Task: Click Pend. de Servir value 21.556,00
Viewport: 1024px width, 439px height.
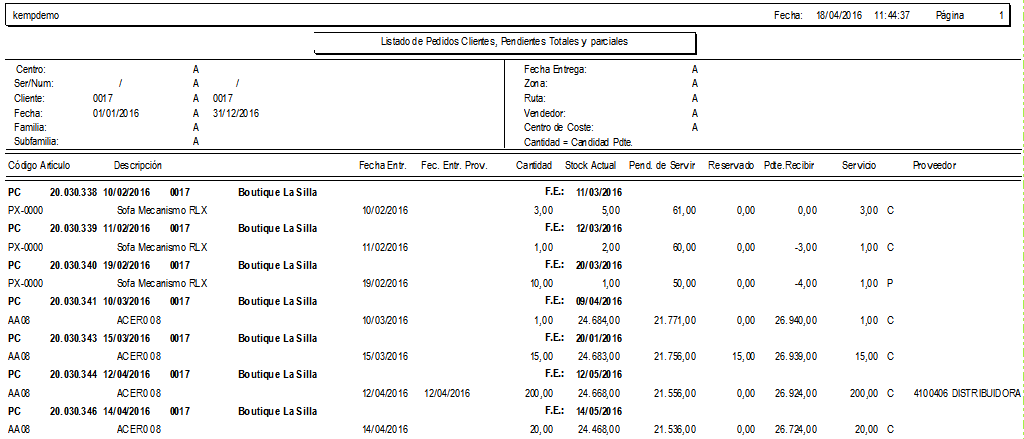Action: pyautogui.click(x=675, y=393)
